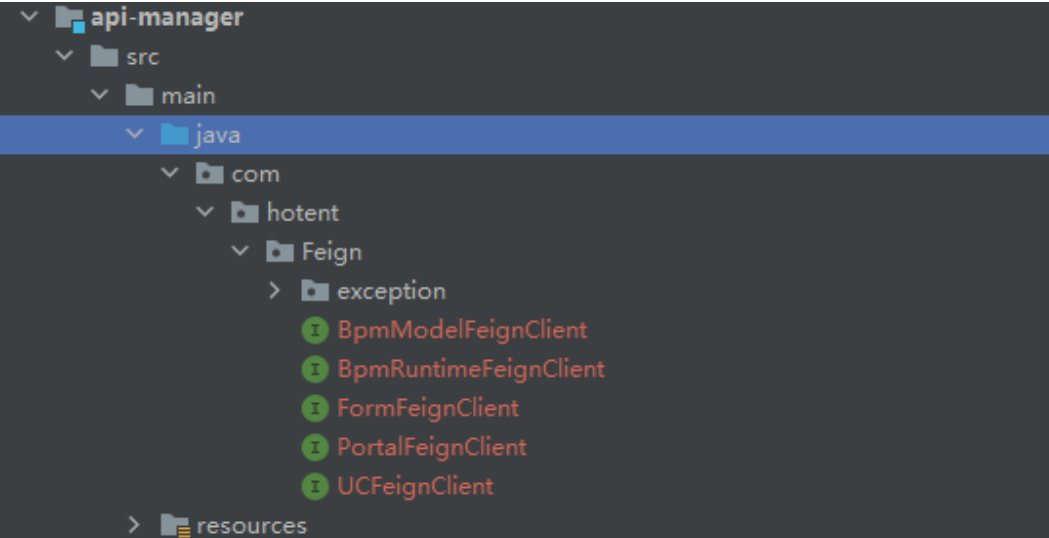Click the resources folder icon
The image size is (1049, 538).
[x=175, y=525]
